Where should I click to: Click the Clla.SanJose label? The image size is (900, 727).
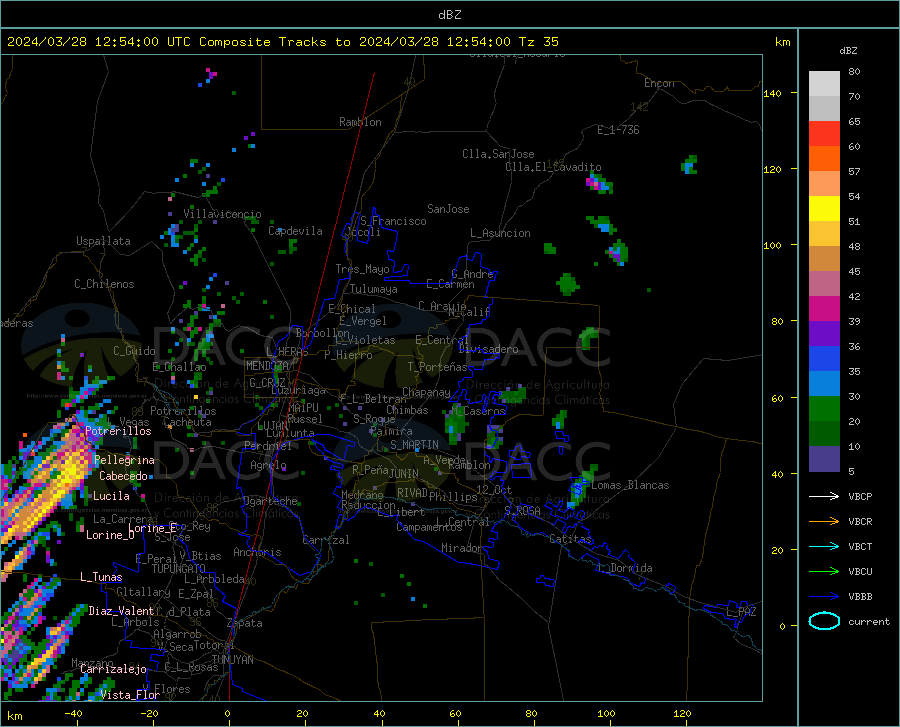point(498,154)
